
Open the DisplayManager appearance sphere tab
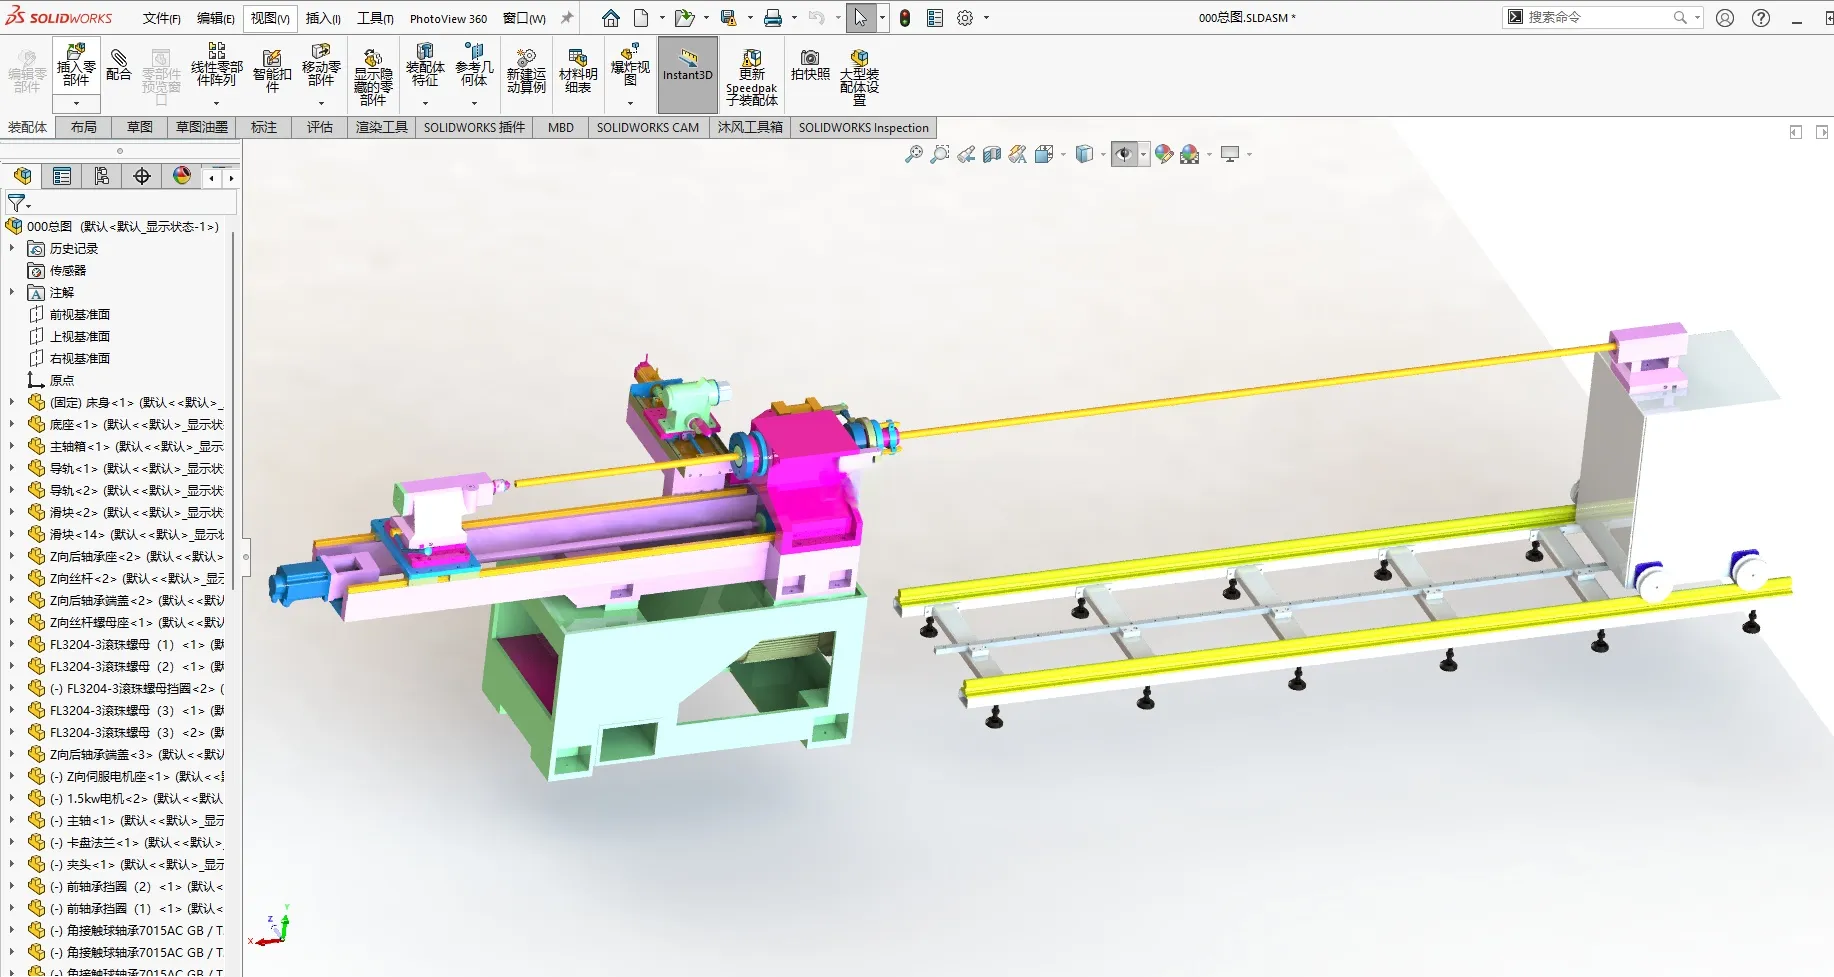(182, 176)
